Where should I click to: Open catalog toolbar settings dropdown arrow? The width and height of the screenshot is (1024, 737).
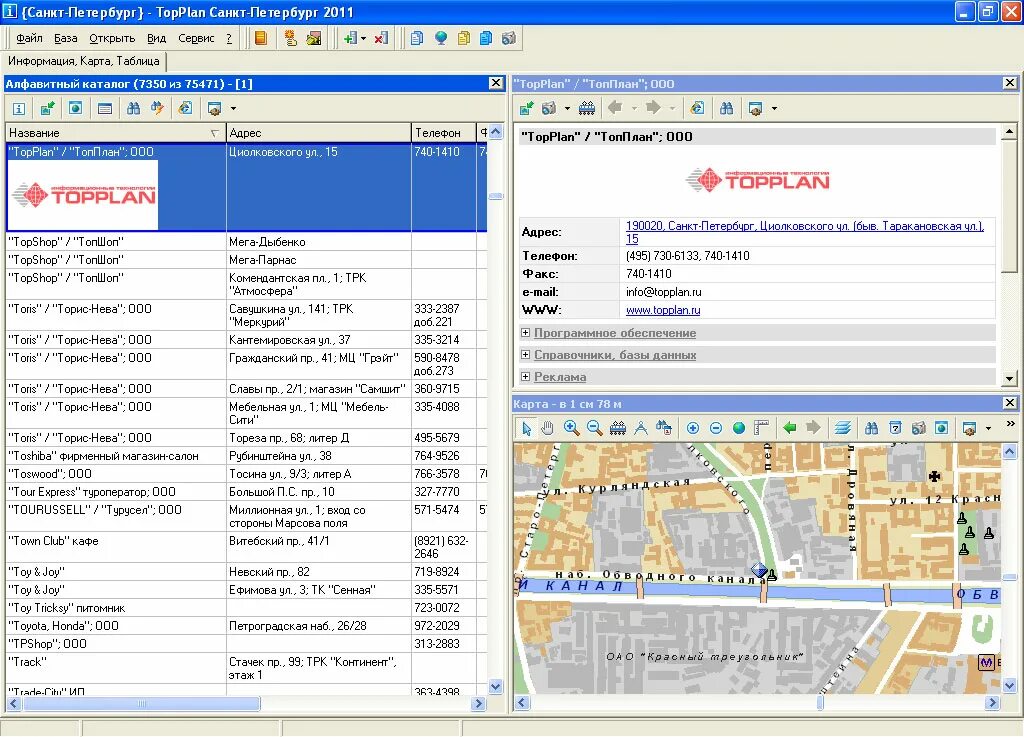(x=233, y=108)
